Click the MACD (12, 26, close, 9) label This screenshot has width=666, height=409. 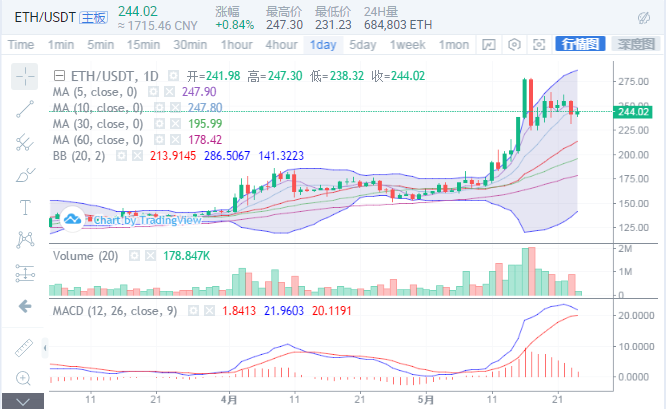coord(115,311)
